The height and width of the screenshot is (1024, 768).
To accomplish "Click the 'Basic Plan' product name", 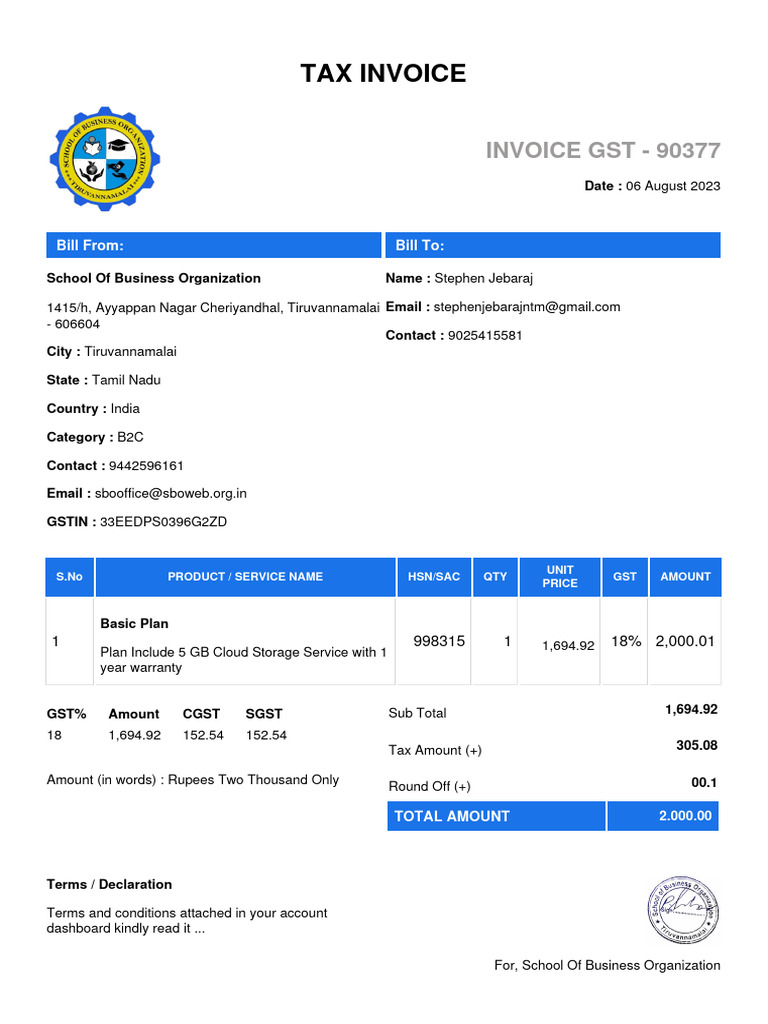I will (x=135, y=624).
